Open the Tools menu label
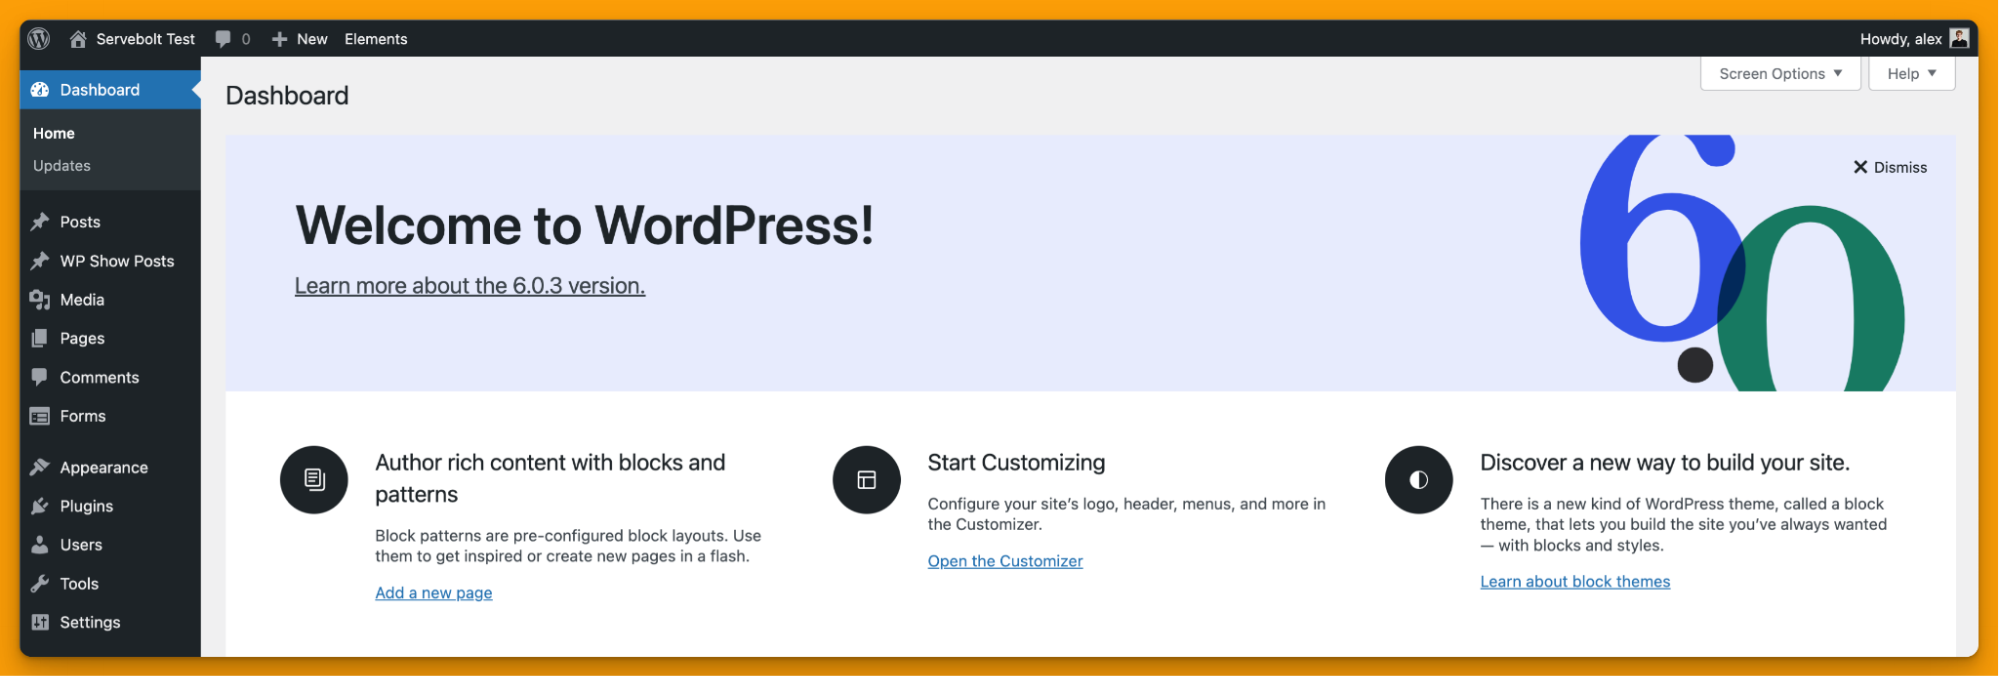1999x677 pixels. (x=79, y=584)
